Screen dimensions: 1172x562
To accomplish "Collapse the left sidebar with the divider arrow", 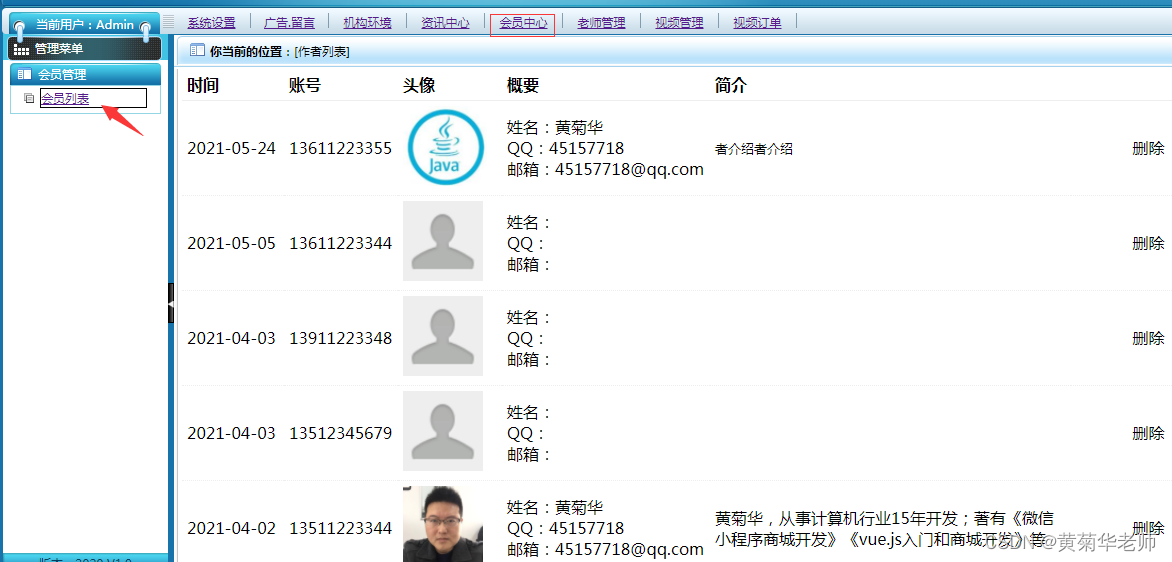I will [171, 302].
